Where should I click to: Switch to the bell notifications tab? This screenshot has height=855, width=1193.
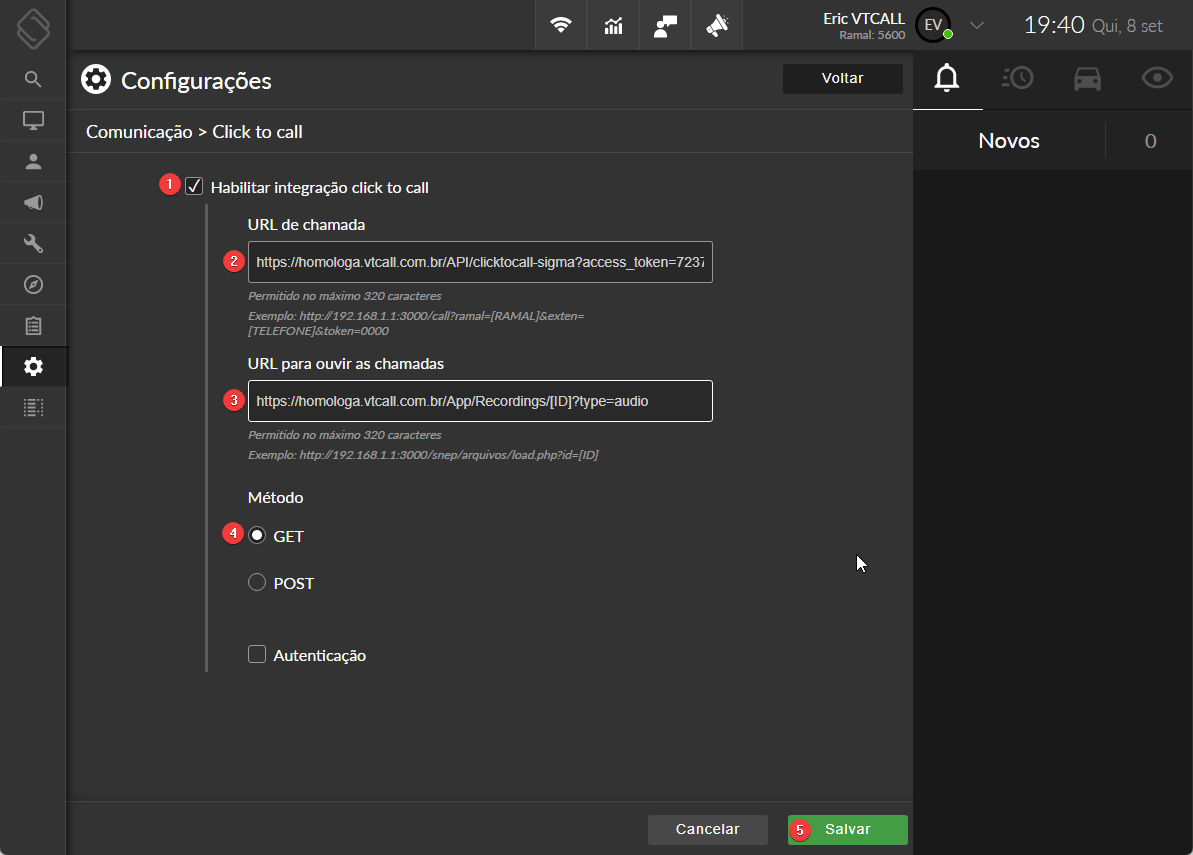point(947,78)
